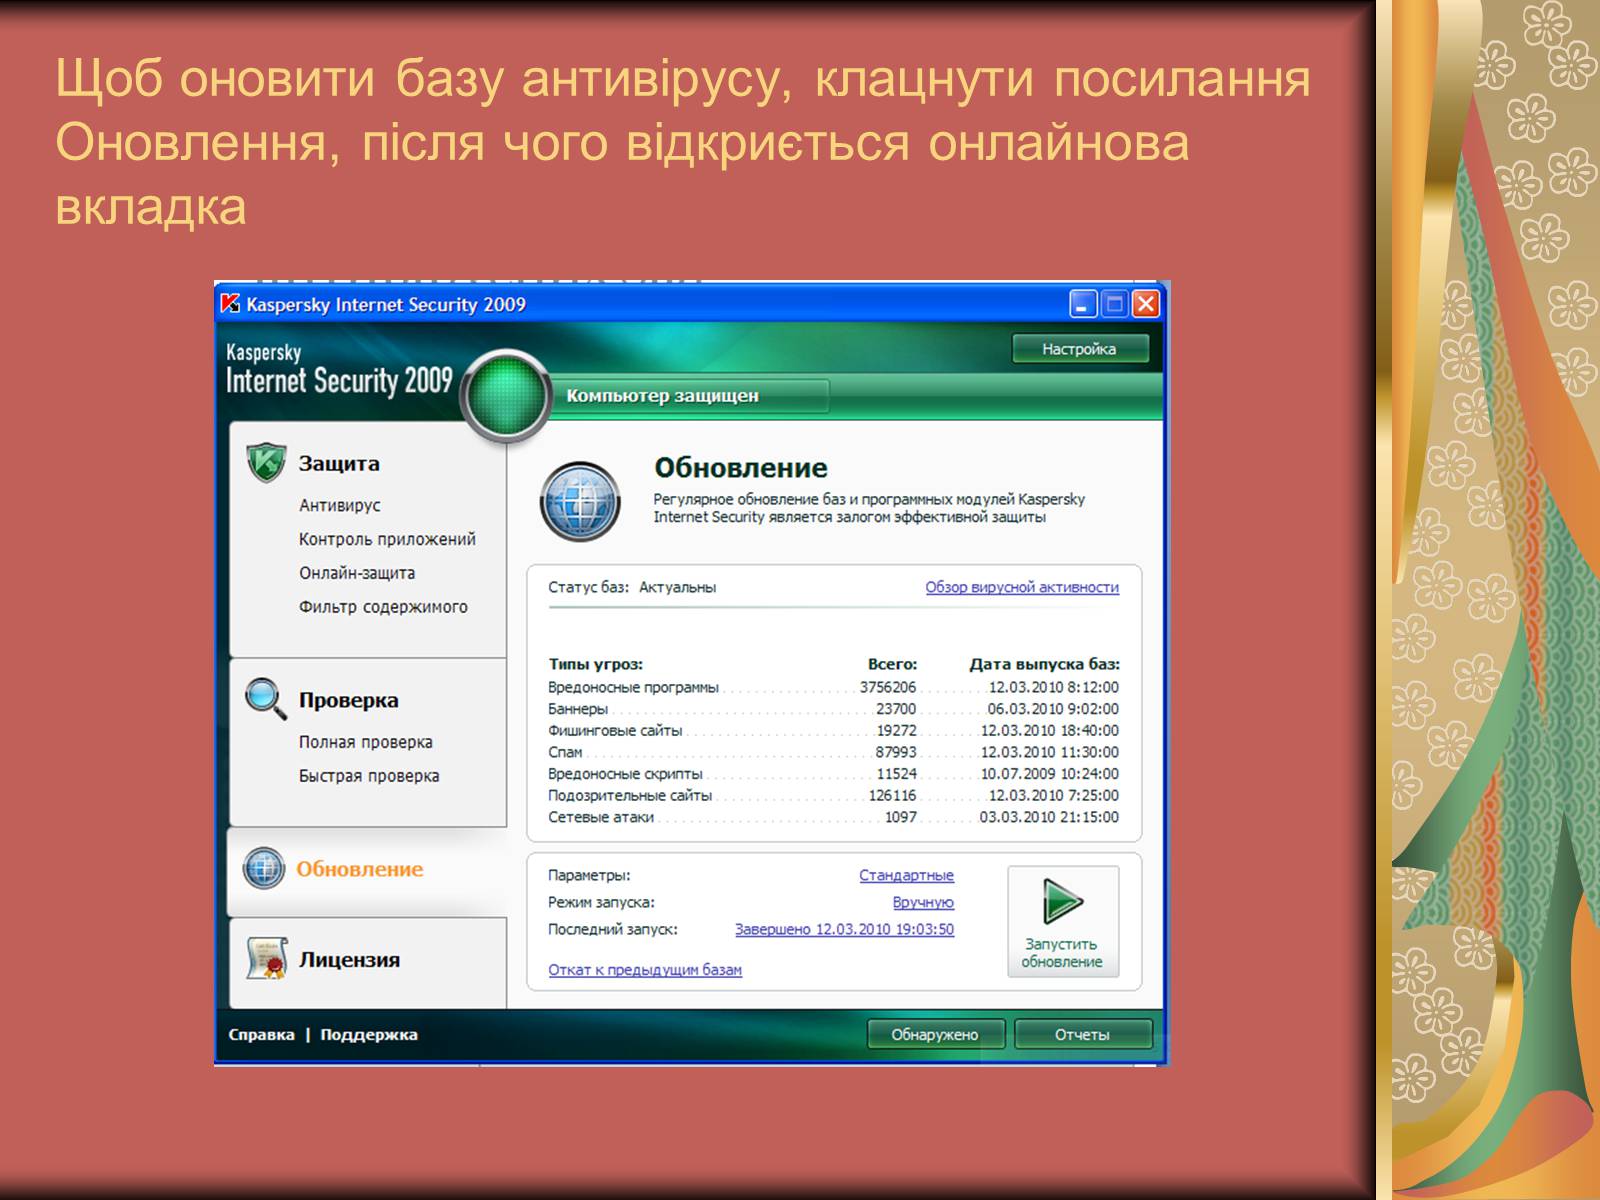Click the green play arrow to start update
The image size is (1600, 1200).
(x=1062, y=901)
